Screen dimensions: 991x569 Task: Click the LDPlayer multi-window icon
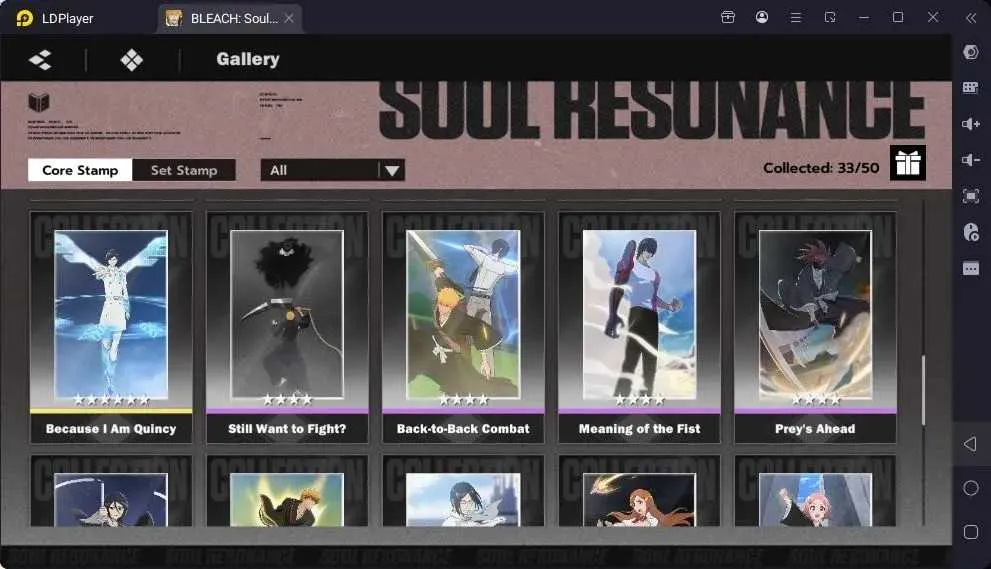tap(830, 17)
